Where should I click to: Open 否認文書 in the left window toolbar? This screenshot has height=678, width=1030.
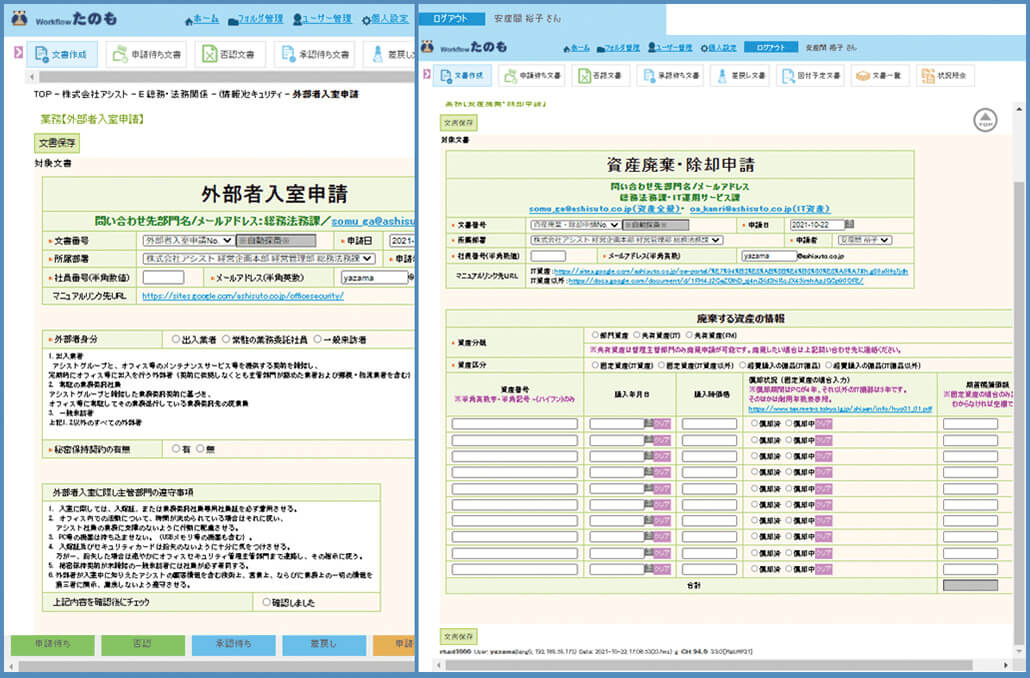click(229, 55)
